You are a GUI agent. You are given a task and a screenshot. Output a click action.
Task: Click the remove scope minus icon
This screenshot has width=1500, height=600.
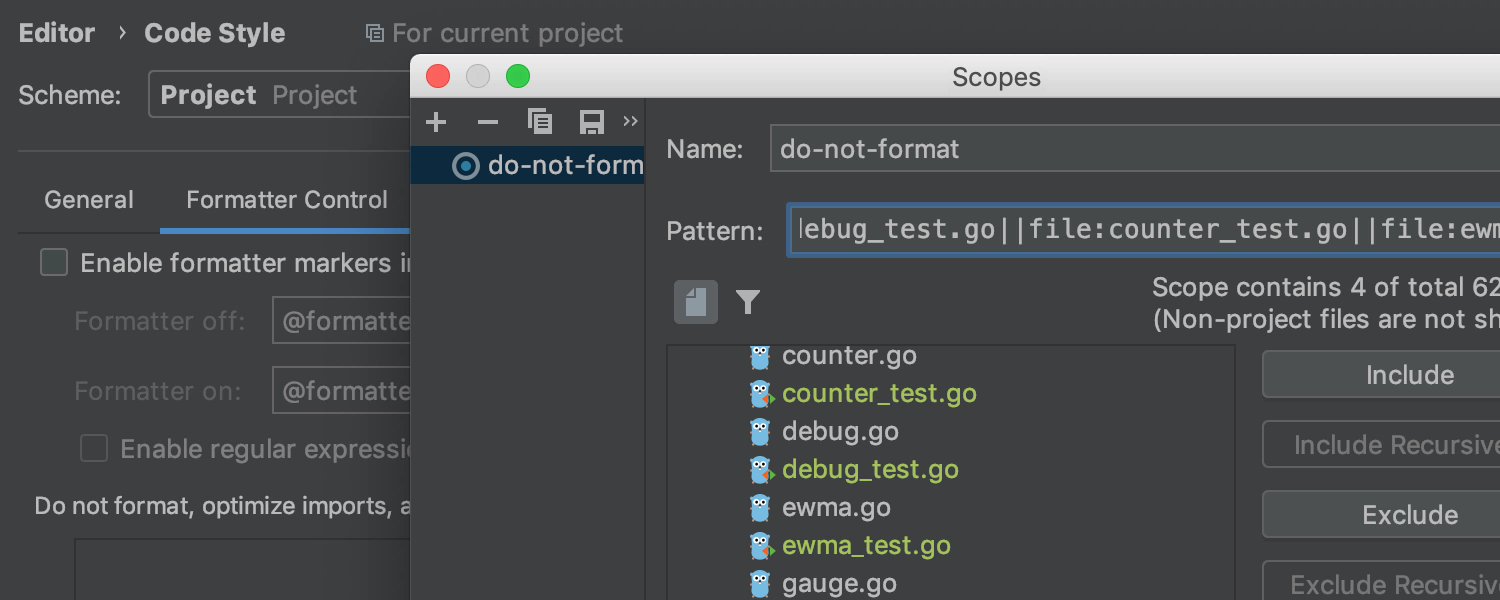pyautogui.click(x=488, y=123)
